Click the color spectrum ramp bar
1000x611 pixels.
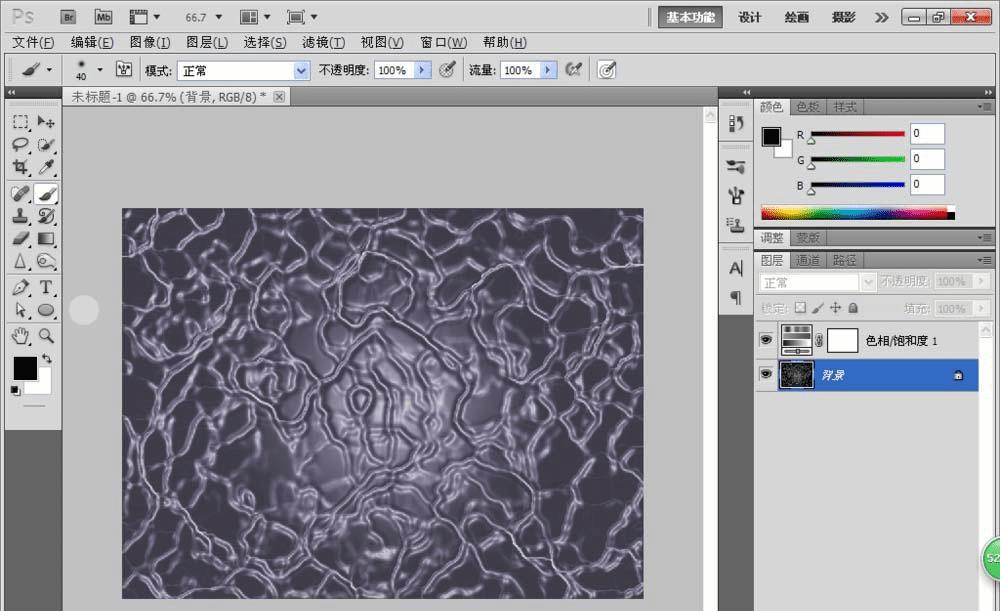tap(857, 212)
